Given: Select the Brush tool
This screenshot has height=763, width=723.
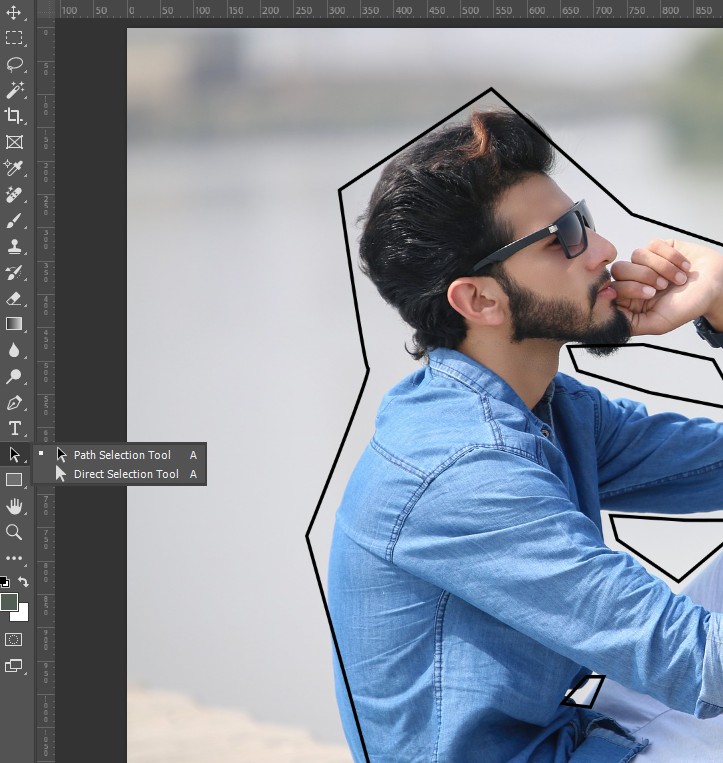Looking at the screenshot, I should [14, 220].
